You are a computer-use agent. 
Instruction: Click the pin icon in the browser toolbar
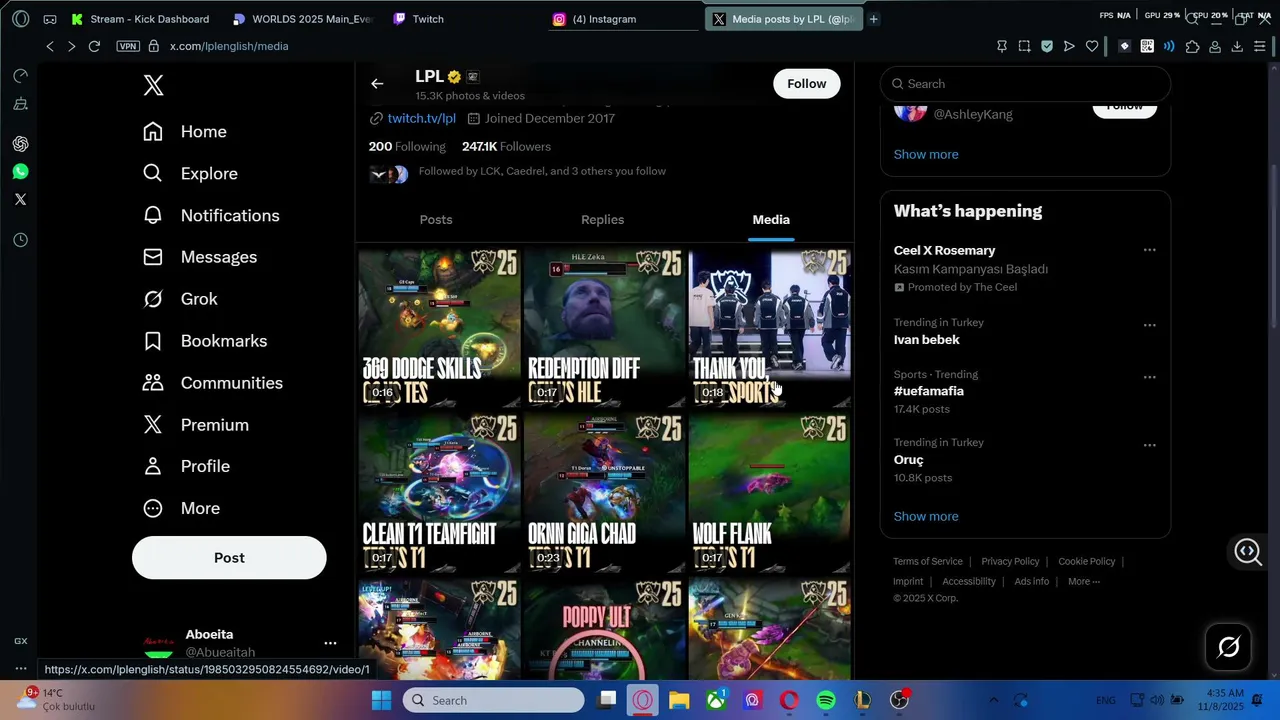[x=1002, y=46]
